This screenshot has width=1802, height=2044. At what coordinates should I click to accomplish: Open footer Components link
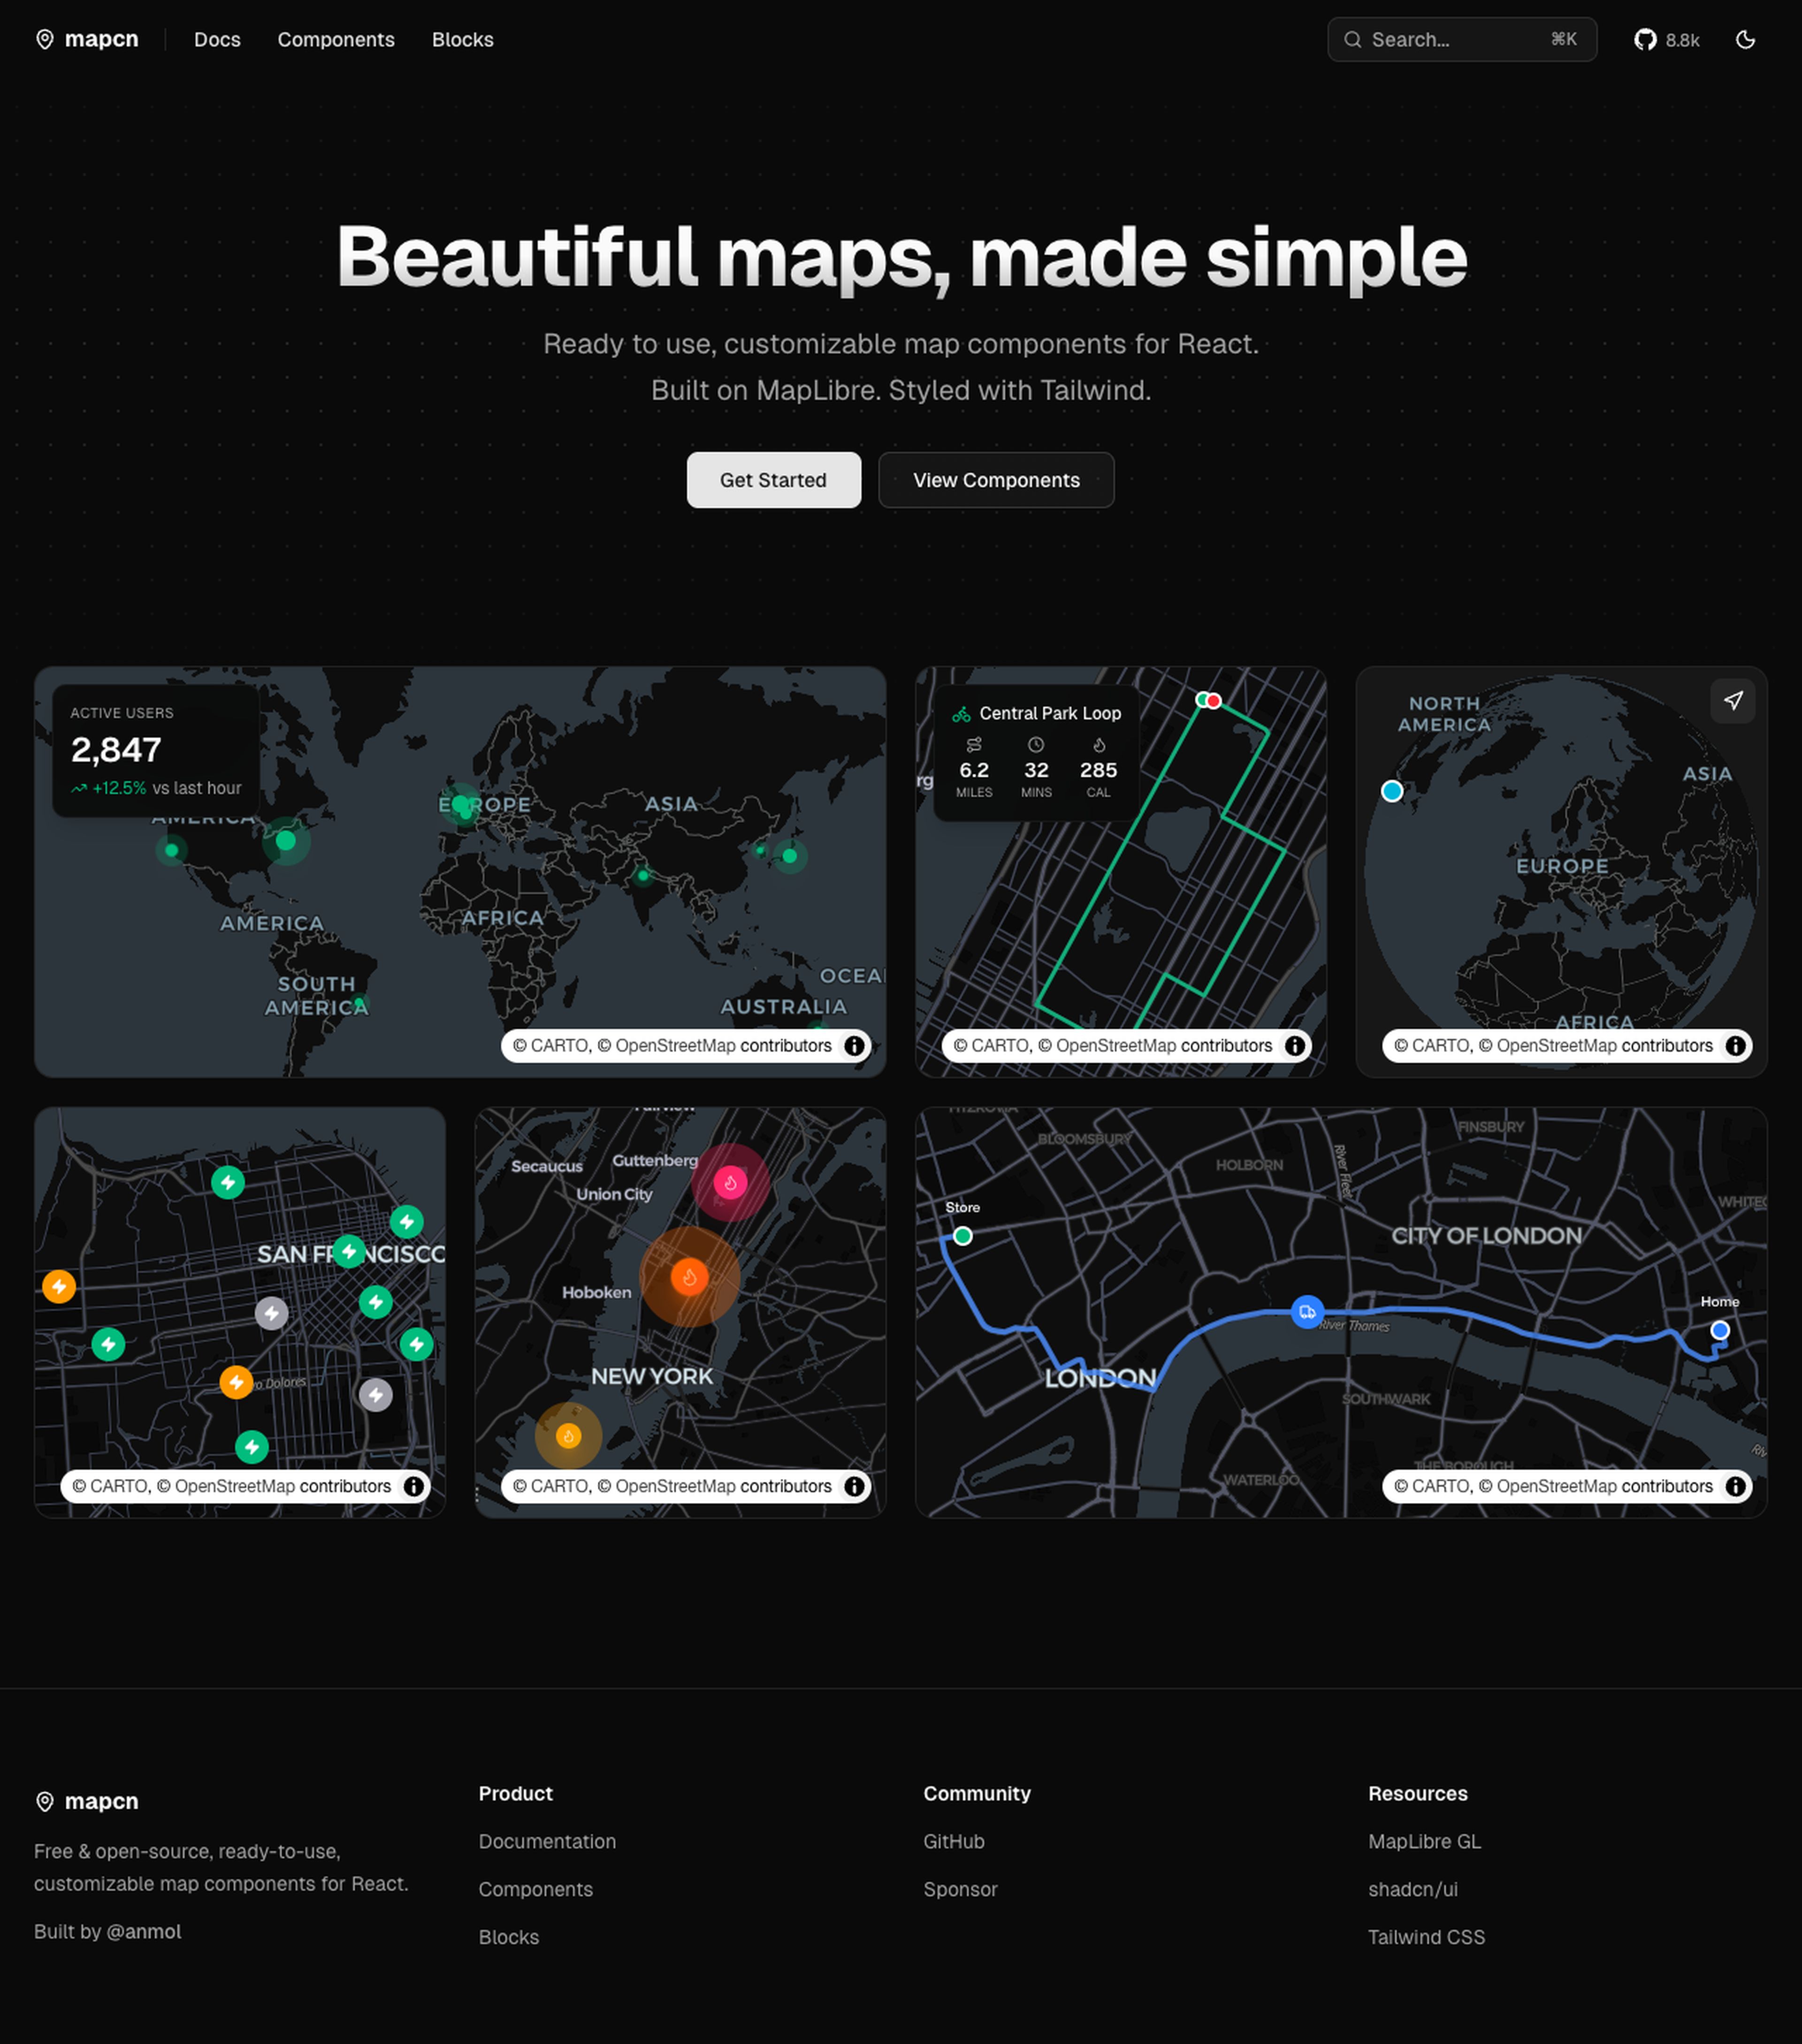[x=536, y=1889]
